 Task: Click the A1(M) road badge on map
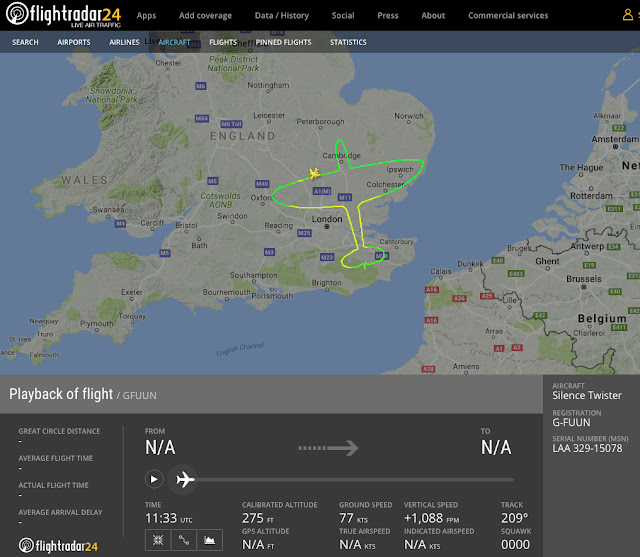(322, 191)
